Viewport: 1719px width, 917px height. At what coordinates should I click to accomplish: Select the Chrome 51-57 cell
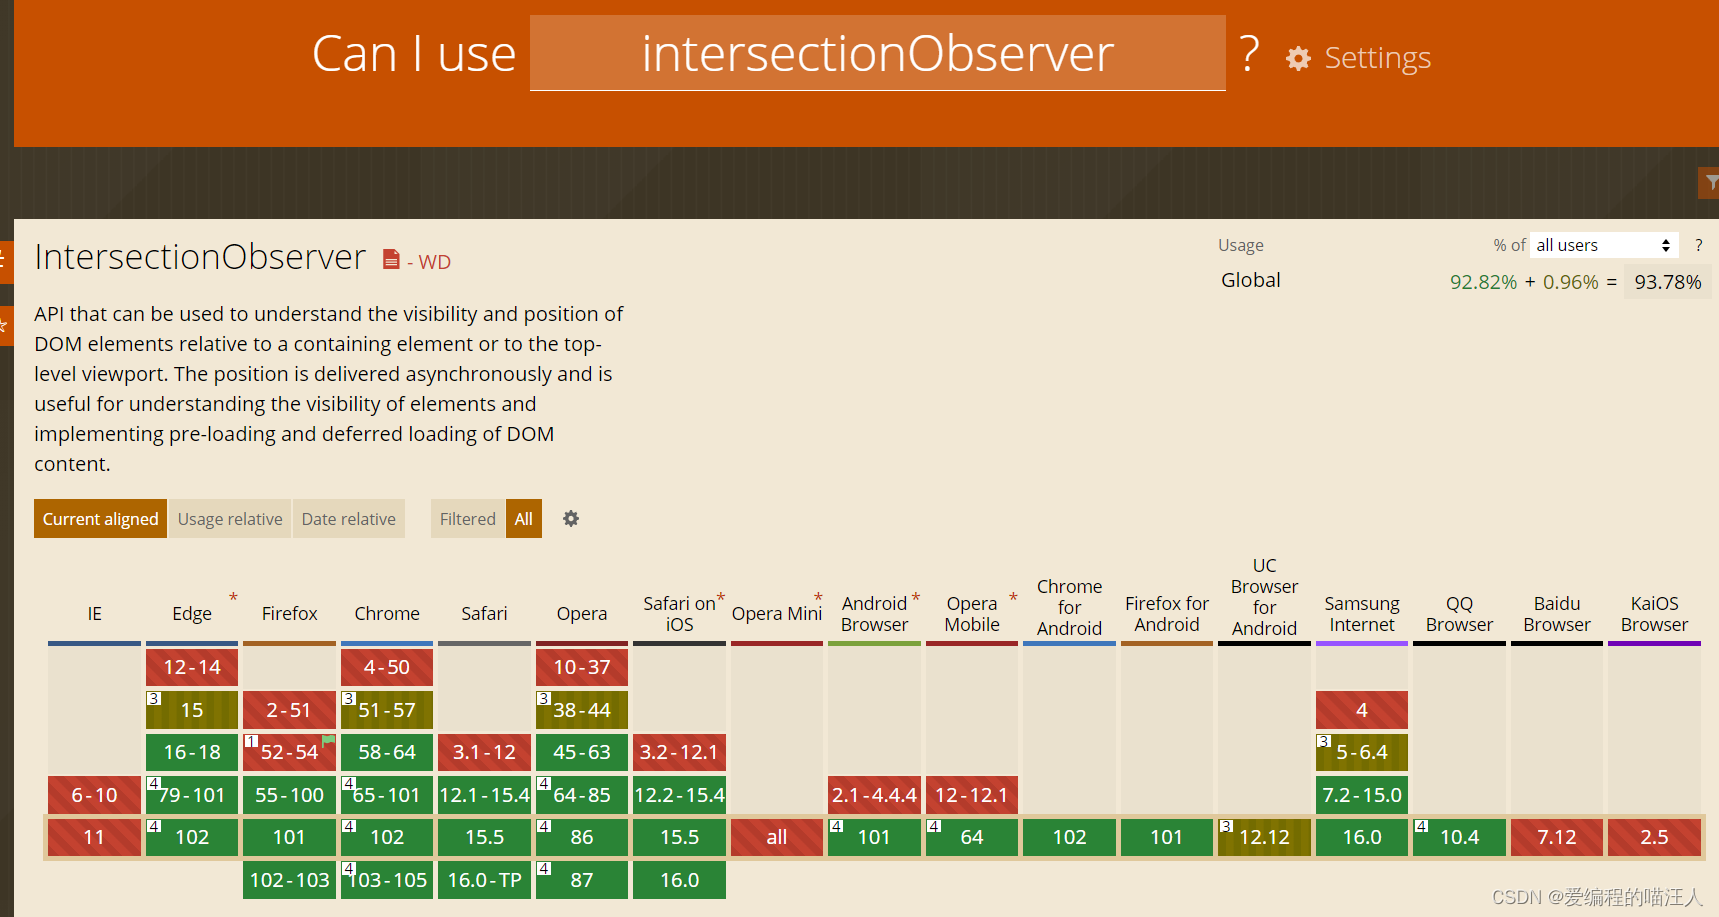(387, 710)
